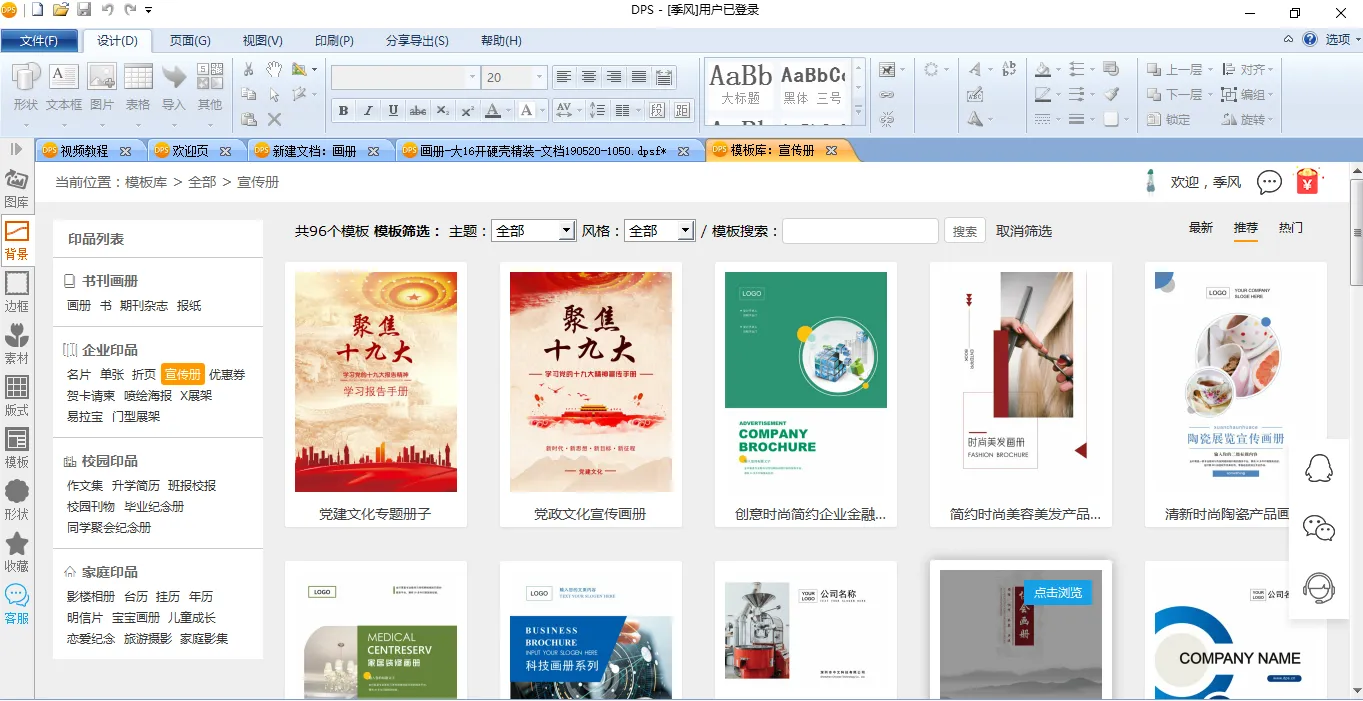Toggle underline text formatting
The width and height of the screenshot is (1363, 701).
pyautogui.click(x=393, y=110)
